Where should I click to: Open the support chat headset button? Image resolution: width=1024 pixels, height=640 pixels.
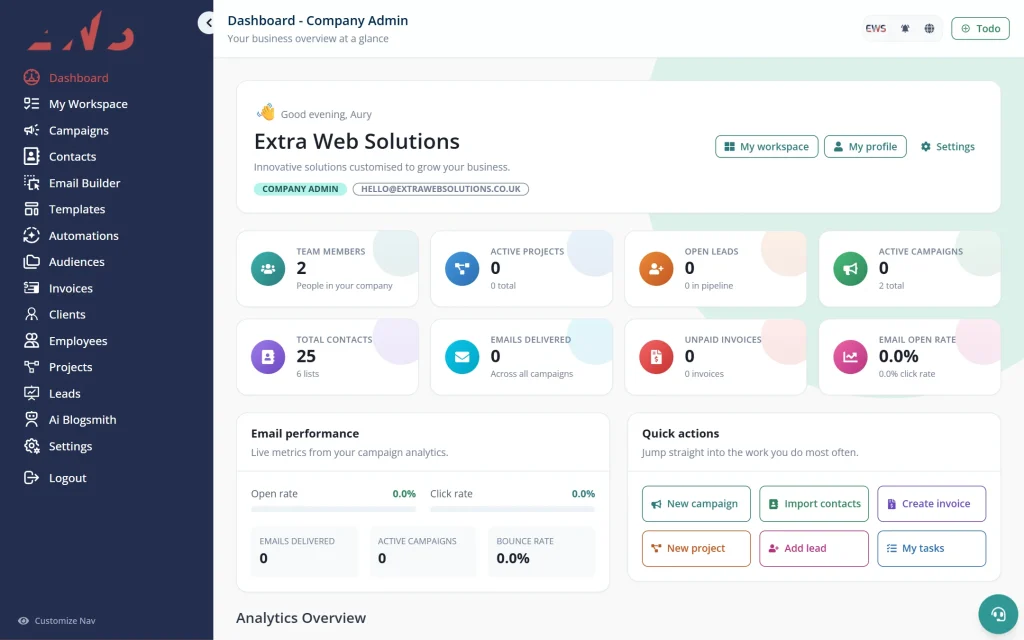(x=998, y=614)
